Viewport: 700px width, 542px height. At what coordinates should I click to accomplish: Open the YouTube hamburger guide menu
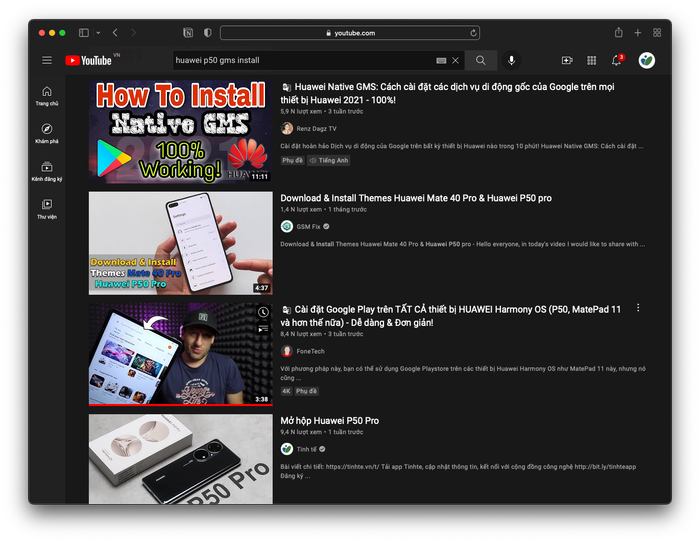coord(47,60)
